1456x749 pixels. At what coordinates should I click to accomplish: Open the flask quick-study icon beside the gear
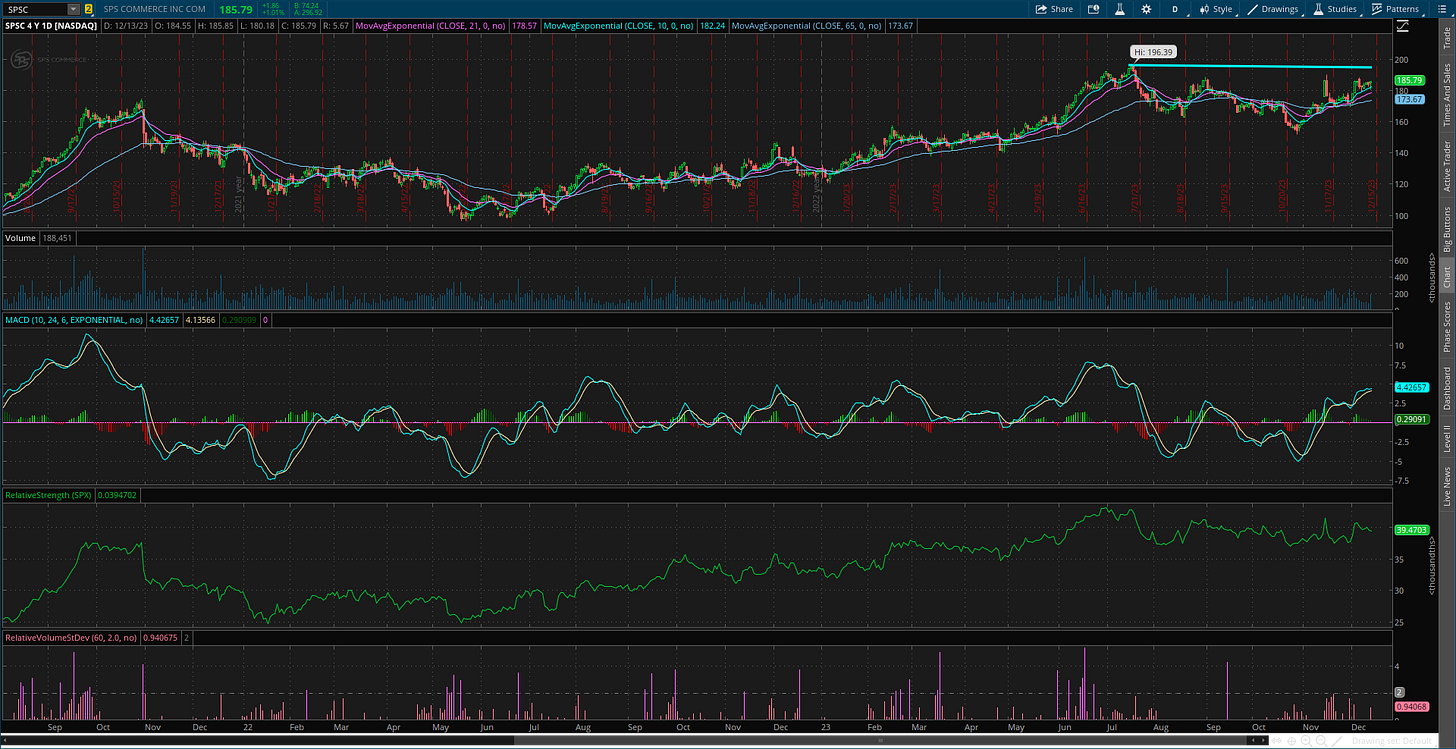pyautogui.click(x=1120, y=9)
